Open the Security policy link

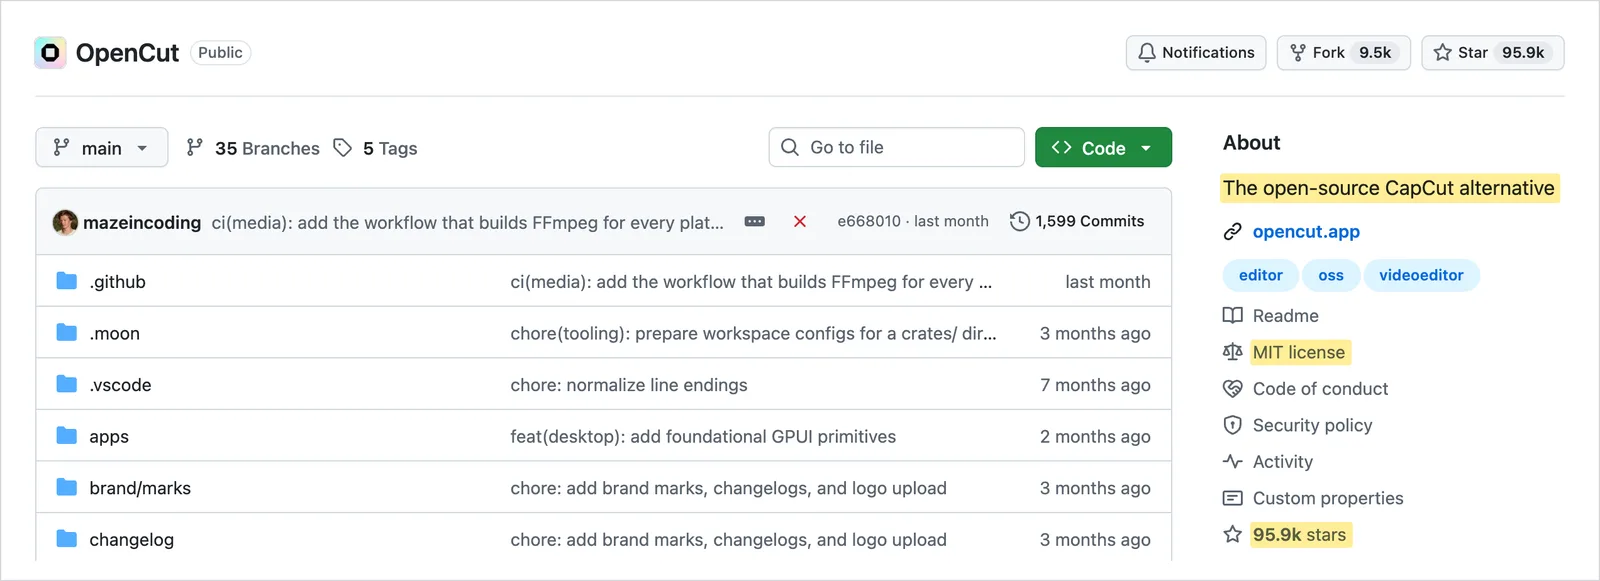[x=1313, y=425]
